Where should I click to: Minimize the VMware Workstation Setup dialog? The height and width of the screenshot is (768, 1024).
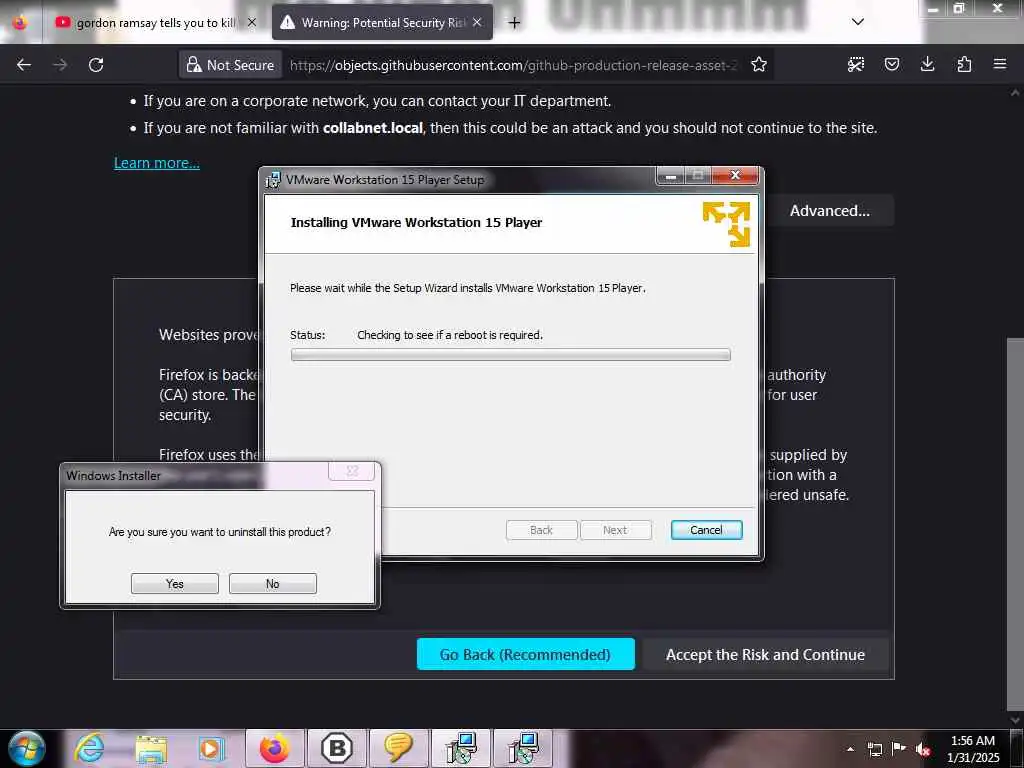coord(670,176)
